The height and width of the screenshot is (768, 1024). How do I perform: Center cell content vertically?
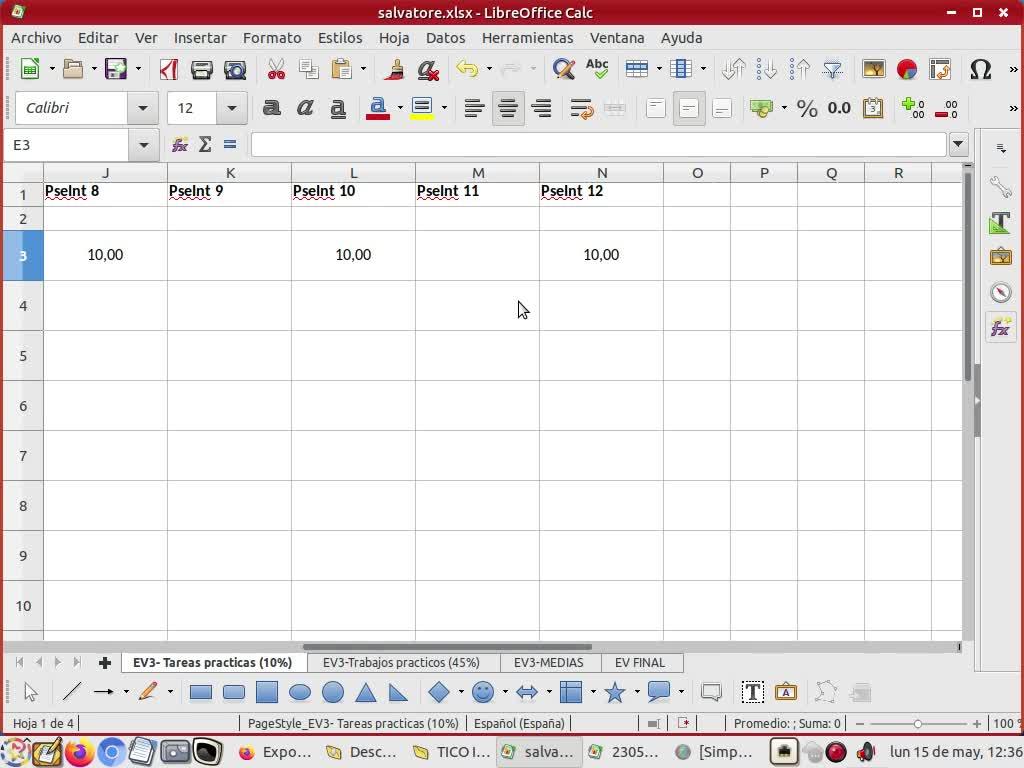tap(688, 108)
